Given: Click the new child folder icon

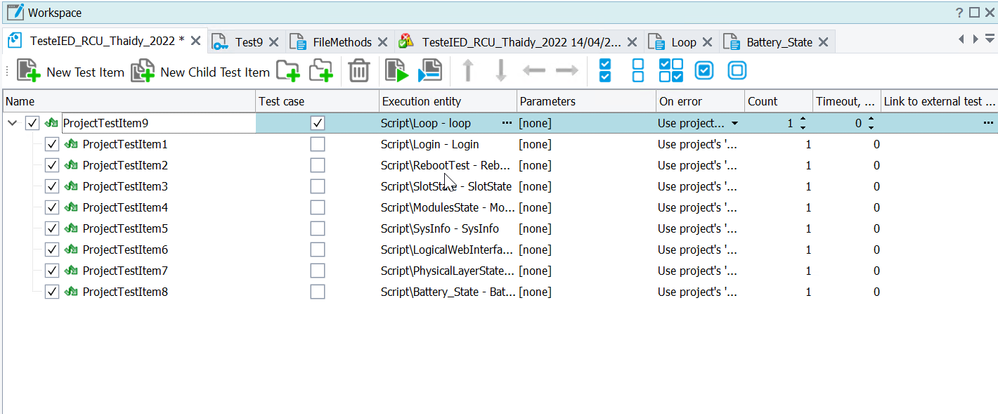Looking at the screenshot, I should (x=321, y=71).
